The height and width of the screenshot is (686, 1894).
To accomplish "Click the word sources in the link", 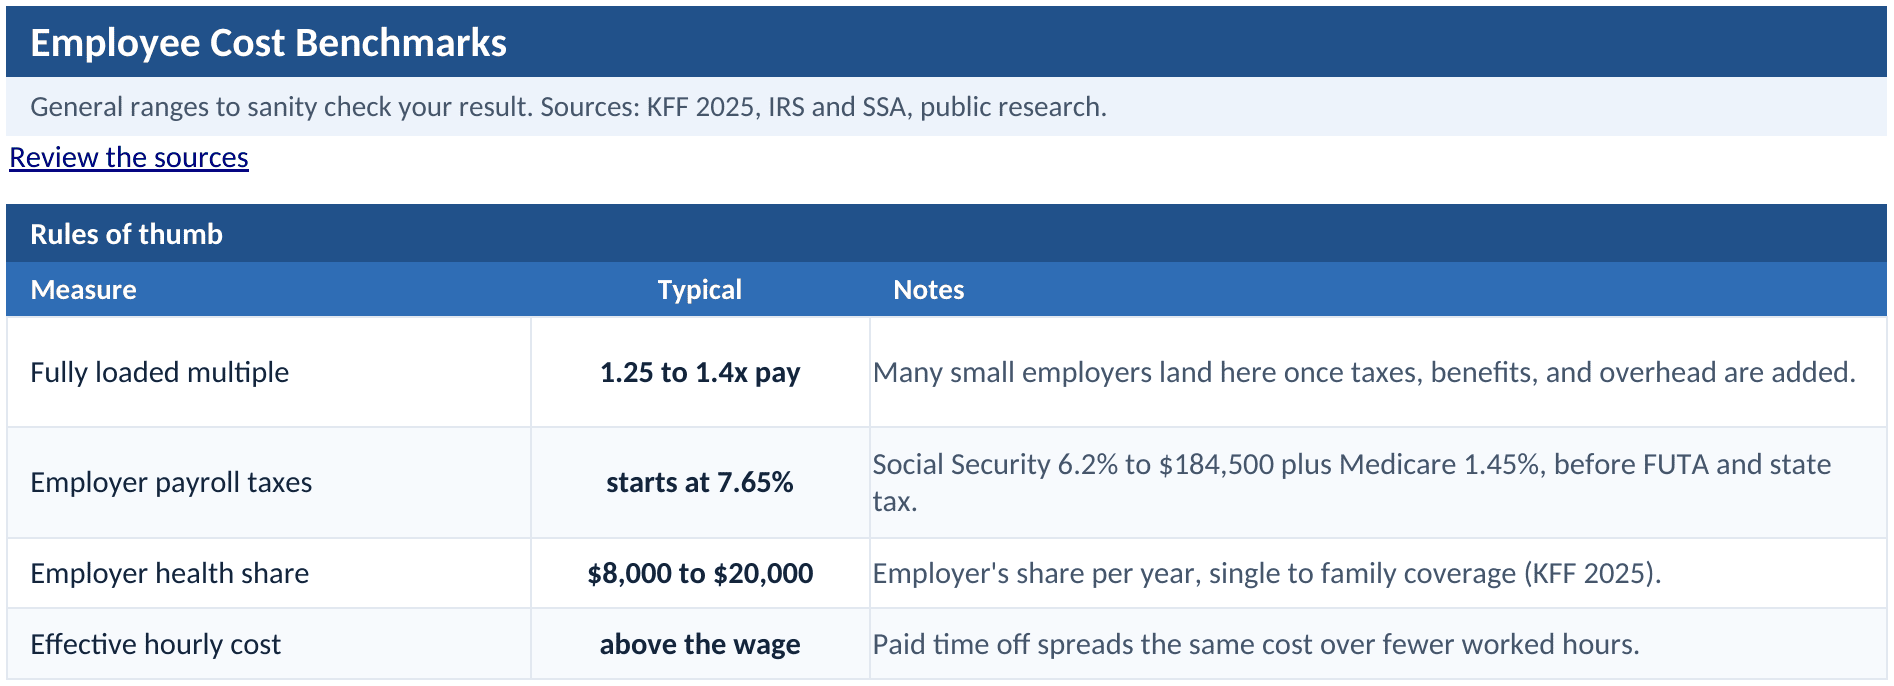I will tap(201, 158).
